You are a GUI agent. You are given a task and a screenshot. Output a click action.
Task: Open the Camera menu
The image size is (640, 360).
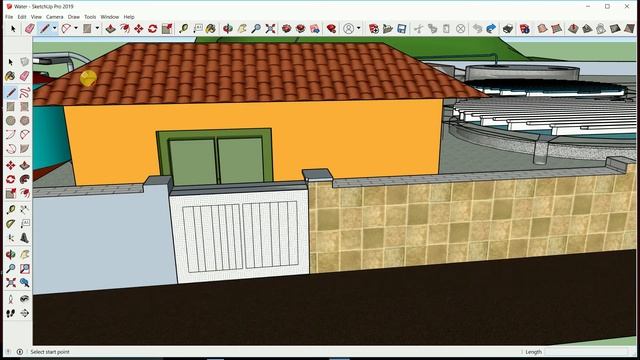coord(55,17)
